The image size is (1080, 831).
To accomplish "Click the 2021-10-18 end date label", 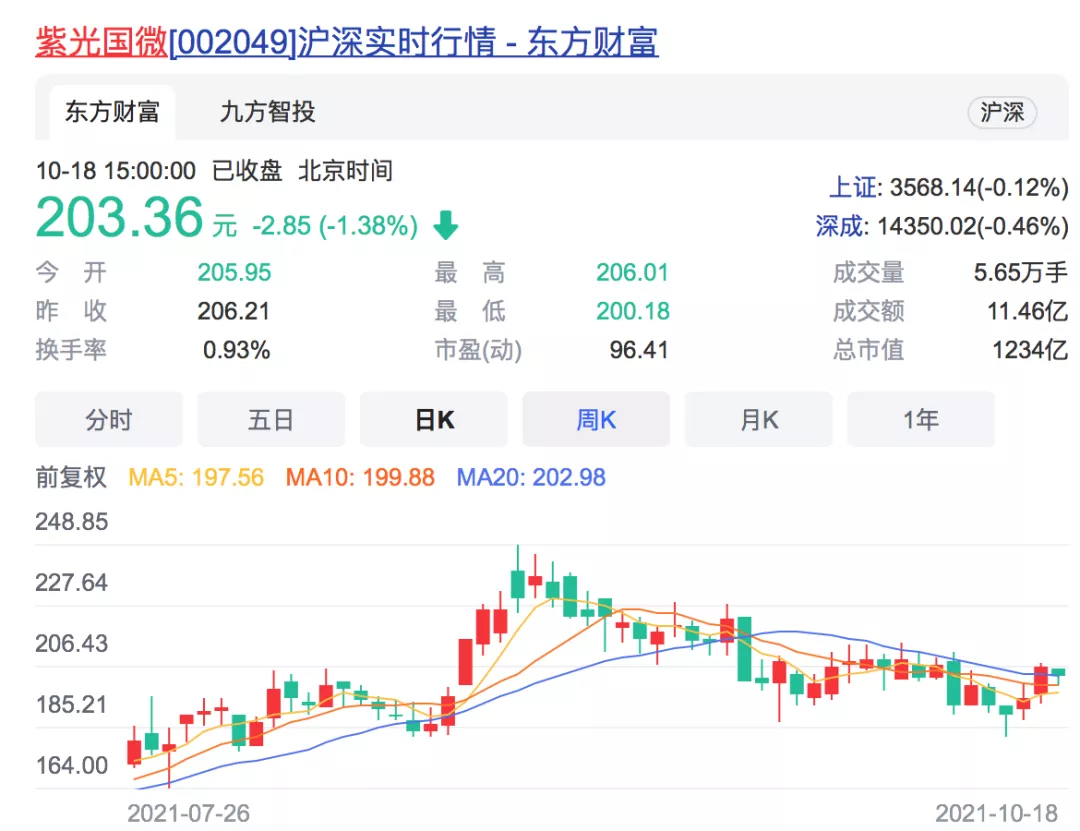I will point(998,812).
